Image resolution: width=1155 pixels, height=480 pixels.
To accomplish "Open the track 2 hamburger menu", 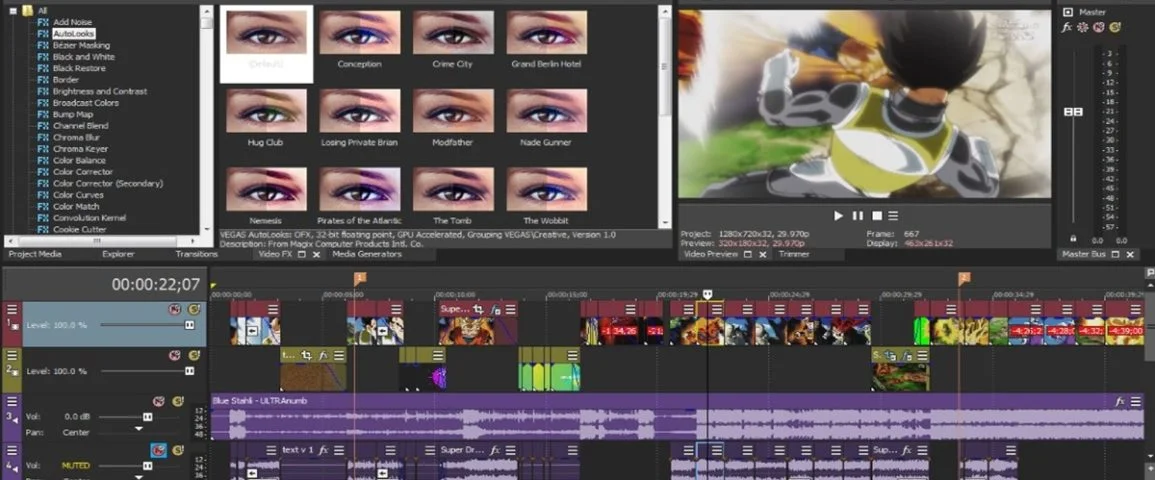I will (12, 355).
